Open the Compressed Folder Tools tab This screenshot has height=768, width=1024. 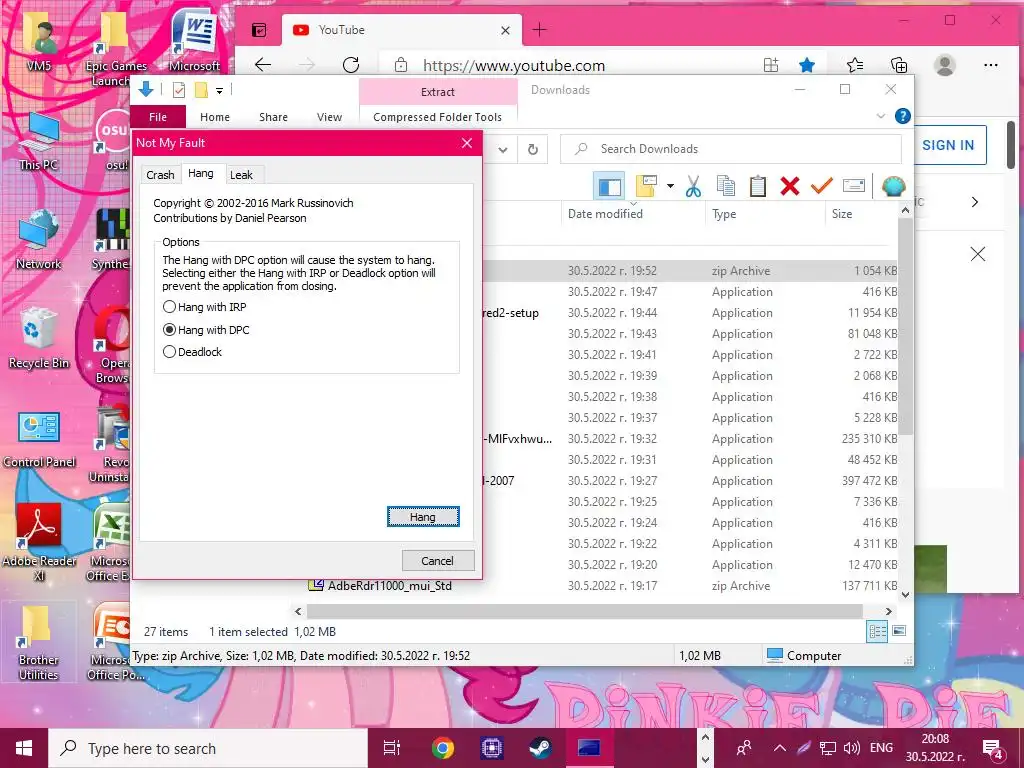[x=438, y=117]
